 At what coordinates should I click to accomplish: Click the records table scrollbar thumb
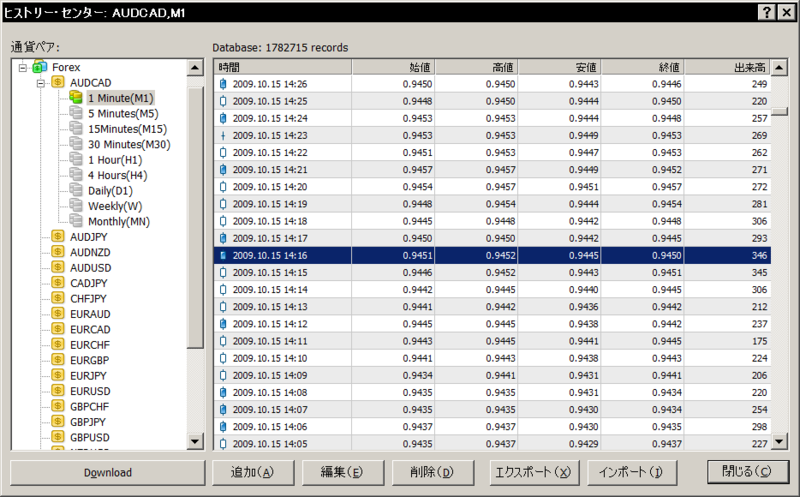click(779, 111)
